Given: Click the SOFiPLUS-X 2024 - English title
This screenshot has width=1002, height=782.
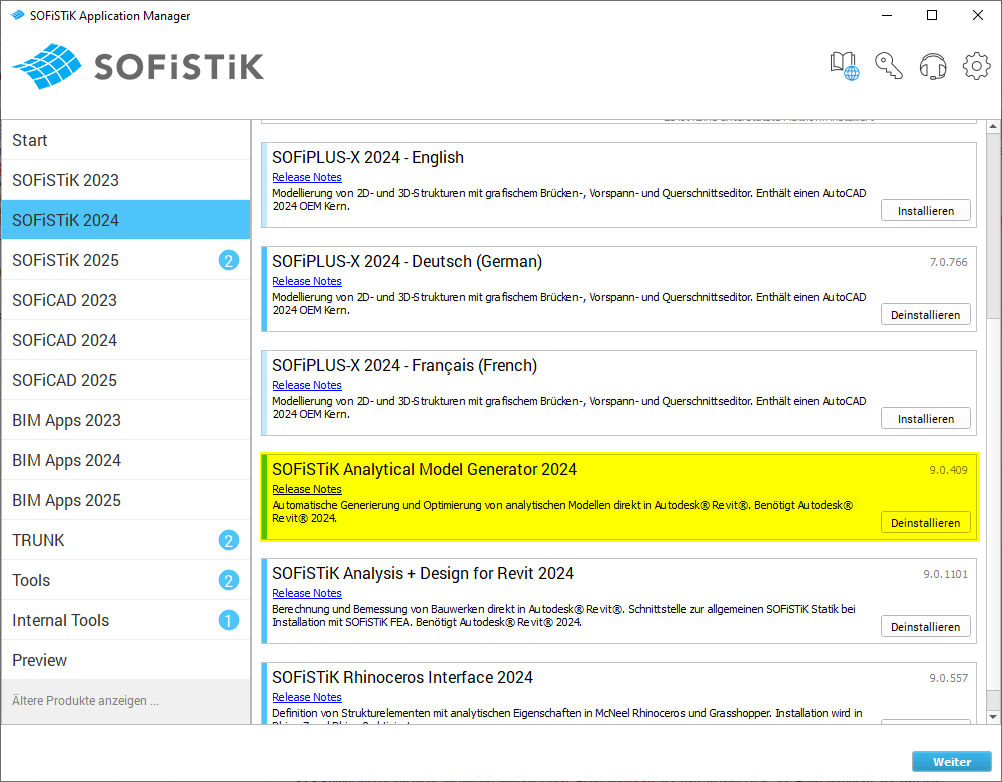Looking at the screenshot, I should (x=368, y=157).
